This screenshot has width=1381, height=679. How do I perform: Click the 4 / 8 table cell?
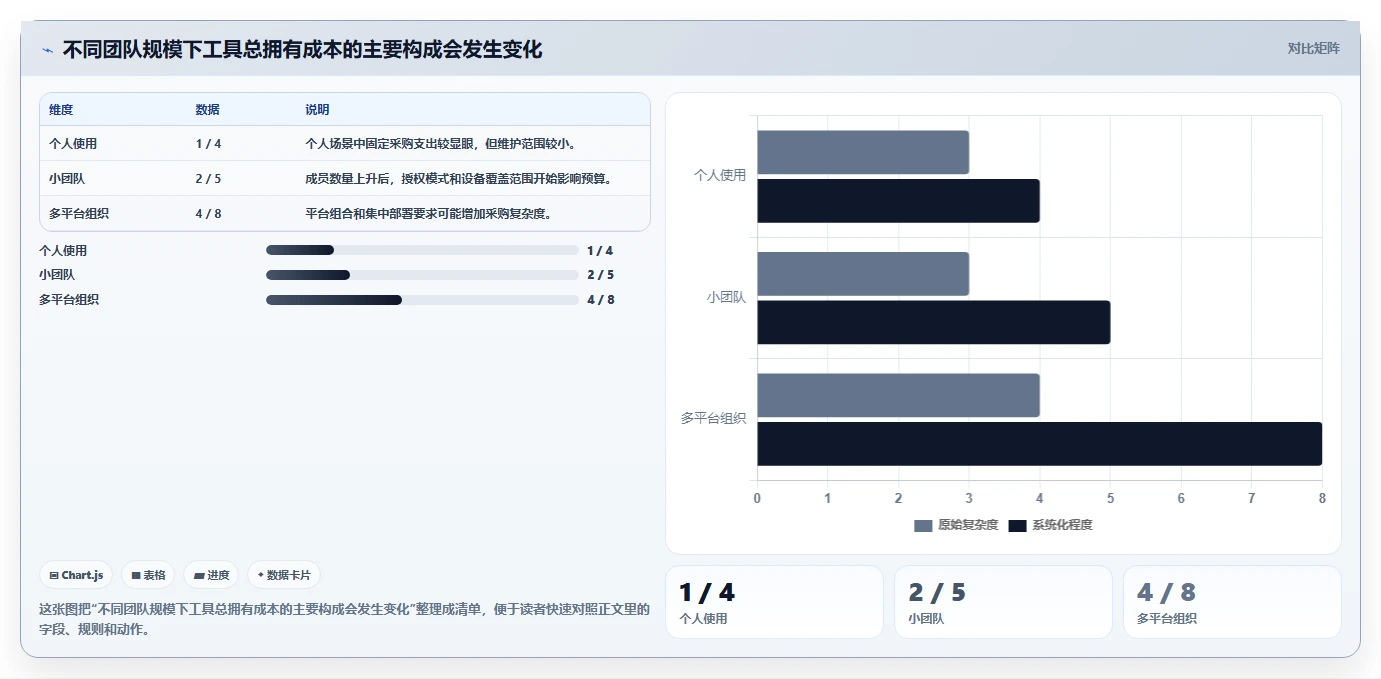pyautogui.click(x=209, y=214)
